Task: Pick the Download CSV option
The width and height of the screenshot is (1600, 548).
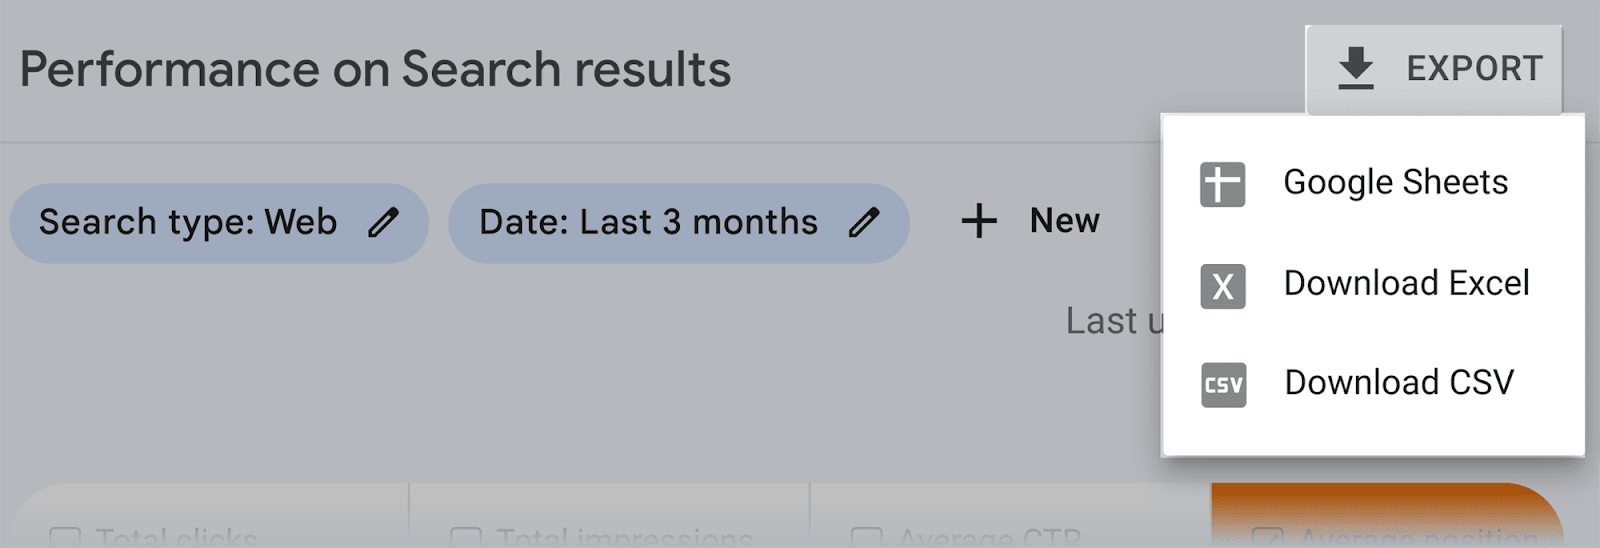Action: coord(1398,383)
